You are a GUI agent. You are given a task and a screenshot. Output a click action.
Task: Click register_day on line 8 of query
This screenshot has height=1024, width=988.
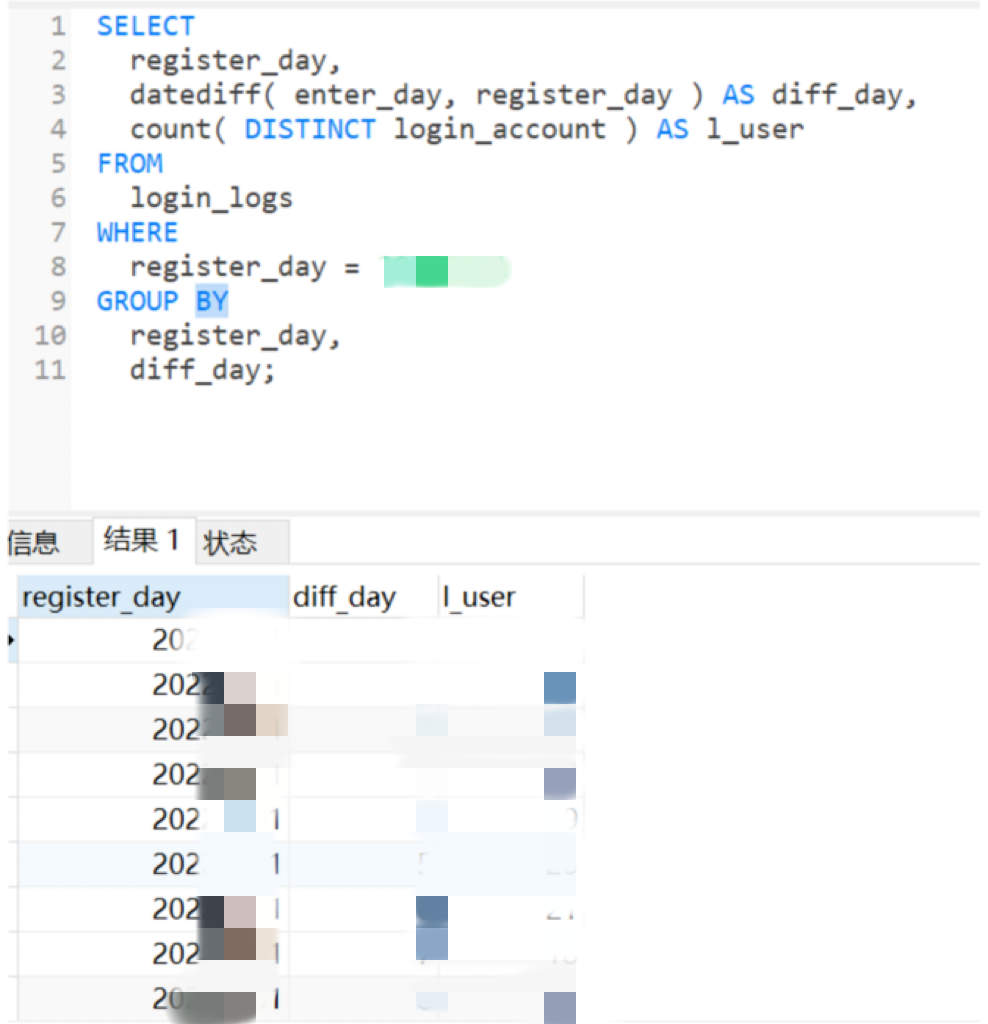point(228,268)
